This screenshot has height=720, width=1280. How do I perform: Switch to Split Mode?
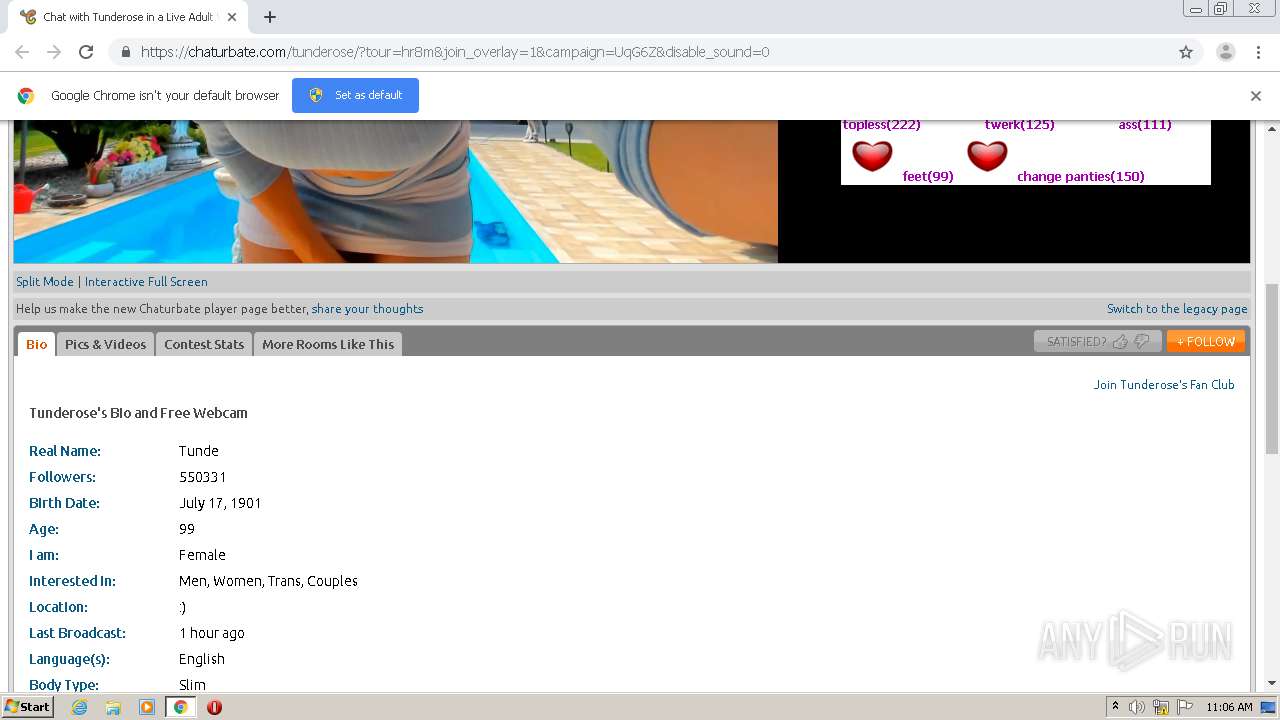(x=45, y=282)
